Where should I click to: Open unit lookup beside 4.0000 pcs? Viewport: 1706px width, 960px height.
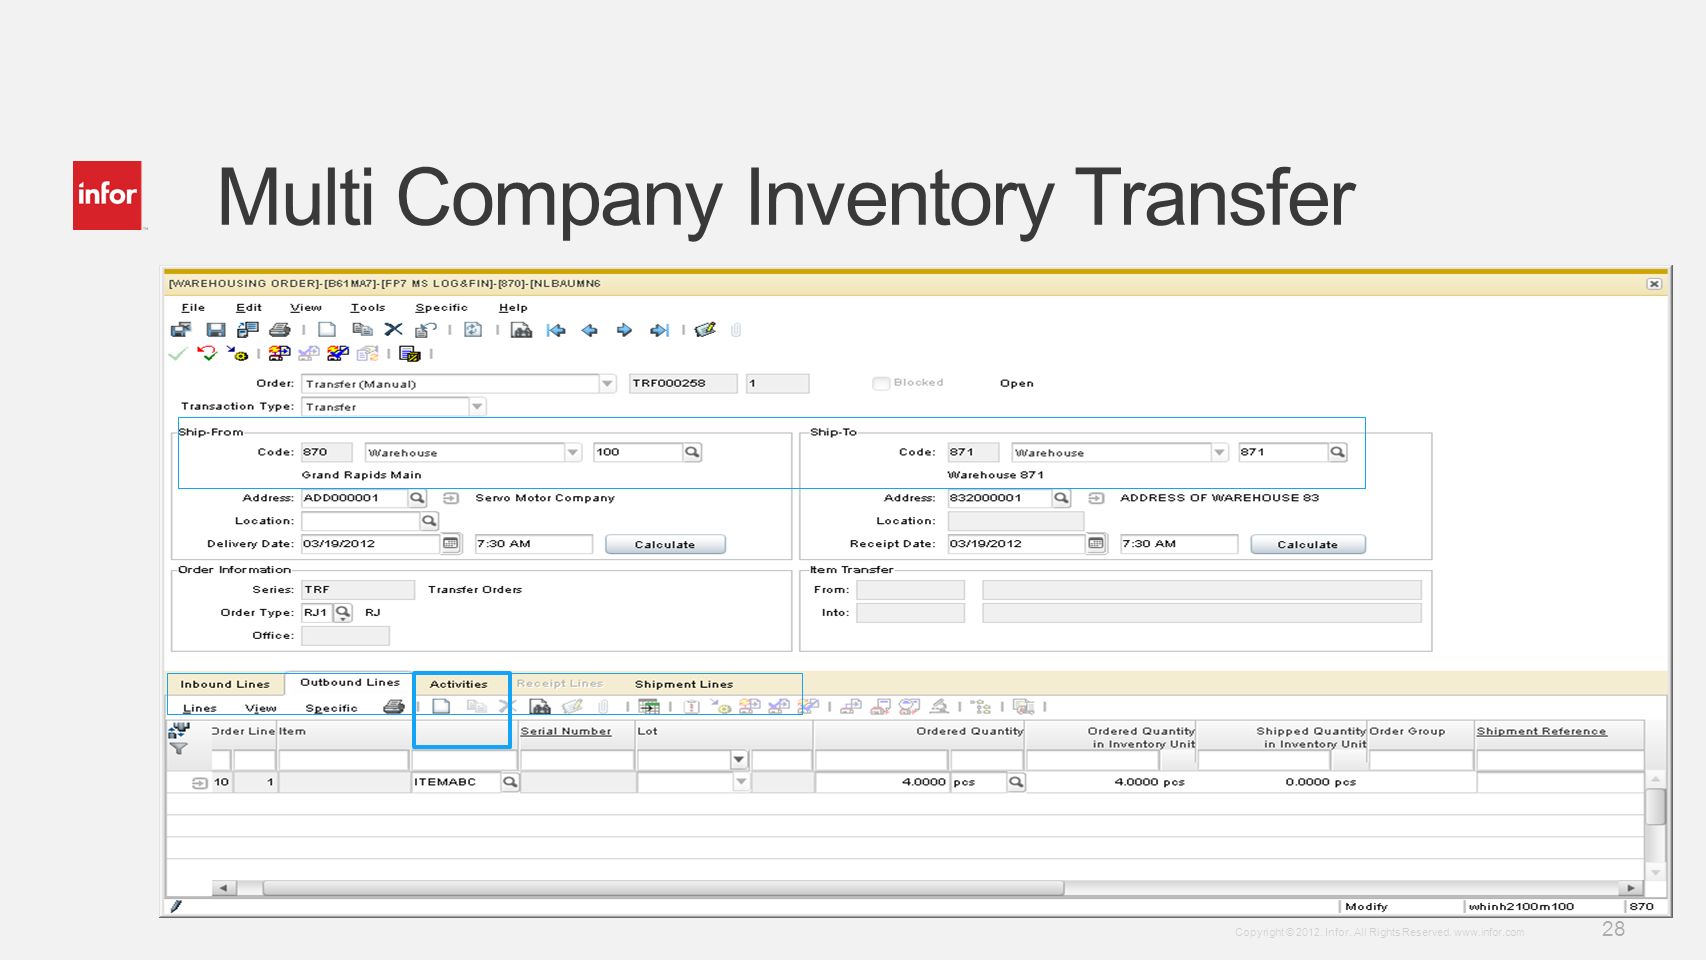1016,782
